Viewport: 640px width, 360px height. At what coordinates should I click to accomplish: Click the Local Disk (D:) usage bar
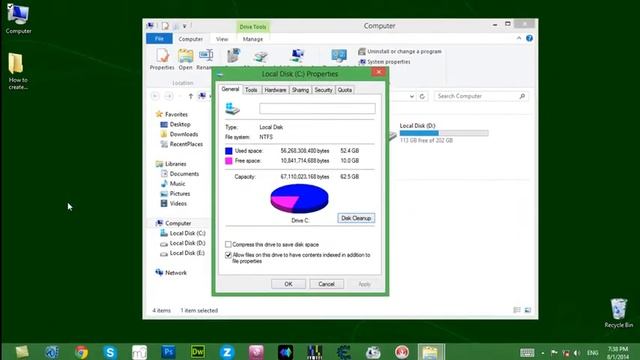tap(444, 133)
